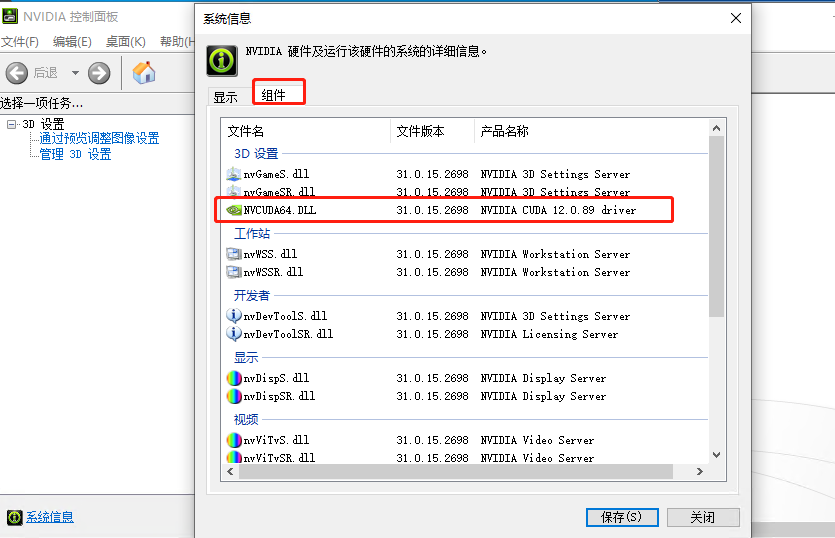Click the nvDispS.dll color icon
The image size is (835, 538).
(x=234, y=378)
